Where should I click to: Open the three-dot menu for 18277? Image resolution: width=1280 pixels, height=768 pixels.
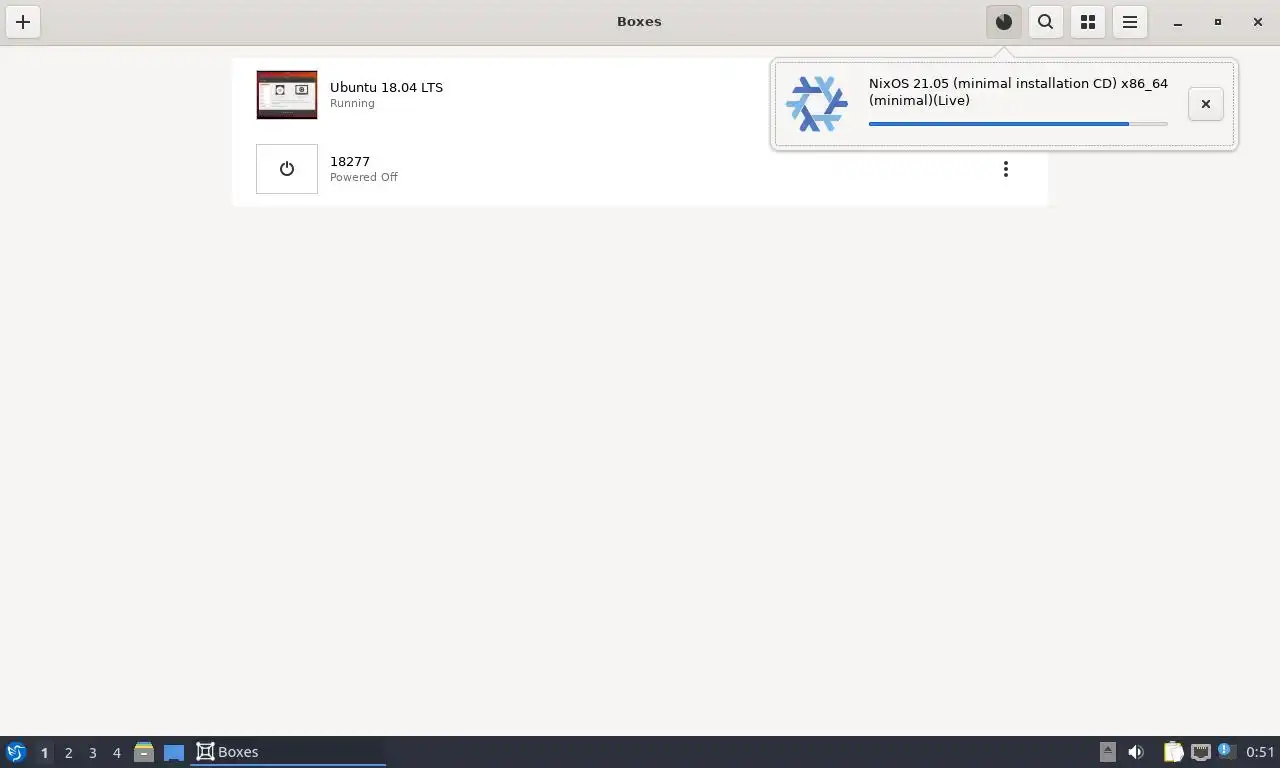click(x=1006, y=169)
